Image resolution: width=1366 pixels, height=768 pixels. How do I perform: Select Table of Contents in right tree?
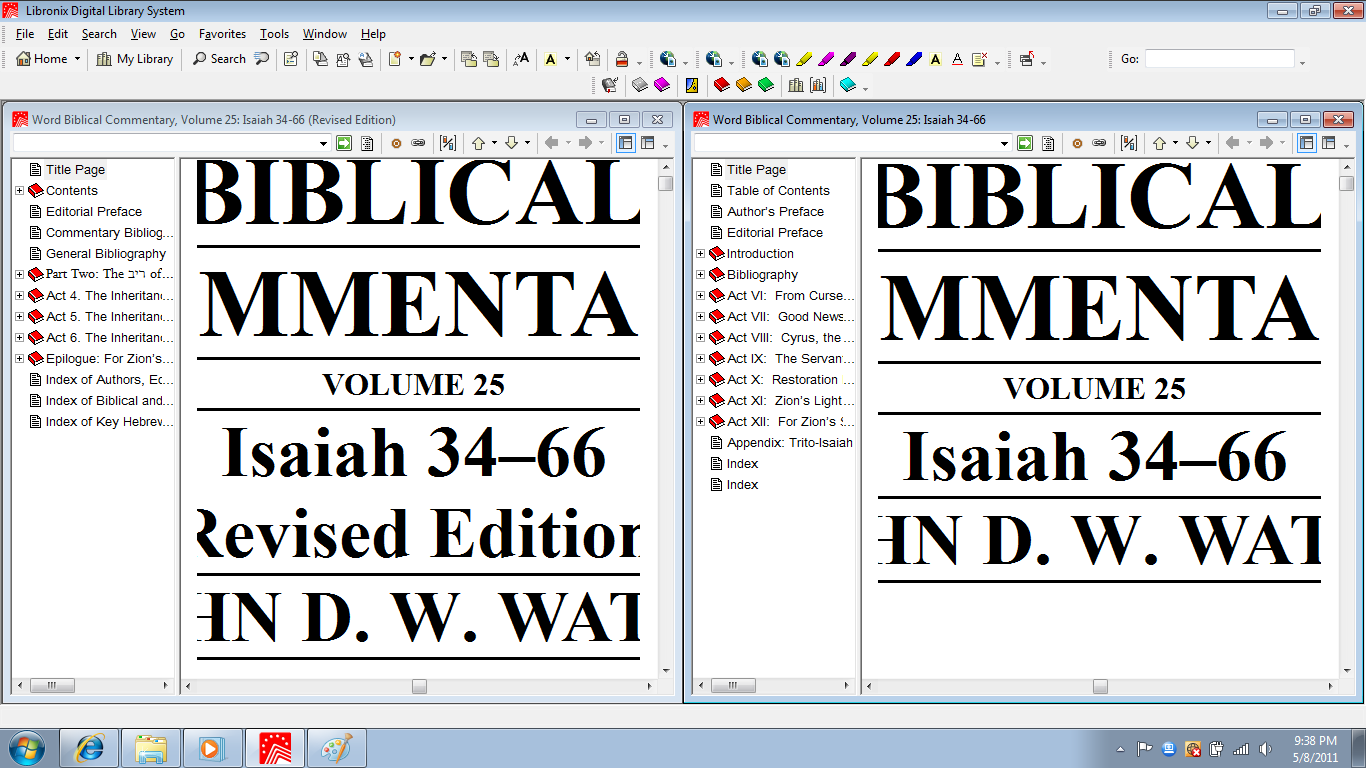pos(778,190)
